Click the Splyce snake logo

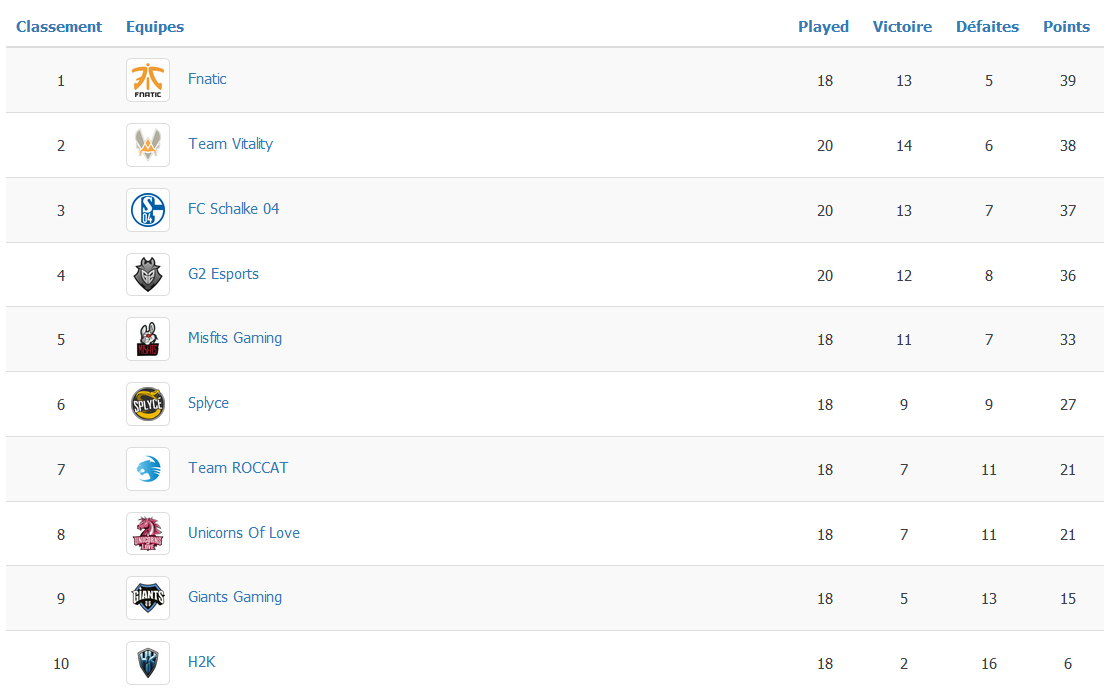148,405
